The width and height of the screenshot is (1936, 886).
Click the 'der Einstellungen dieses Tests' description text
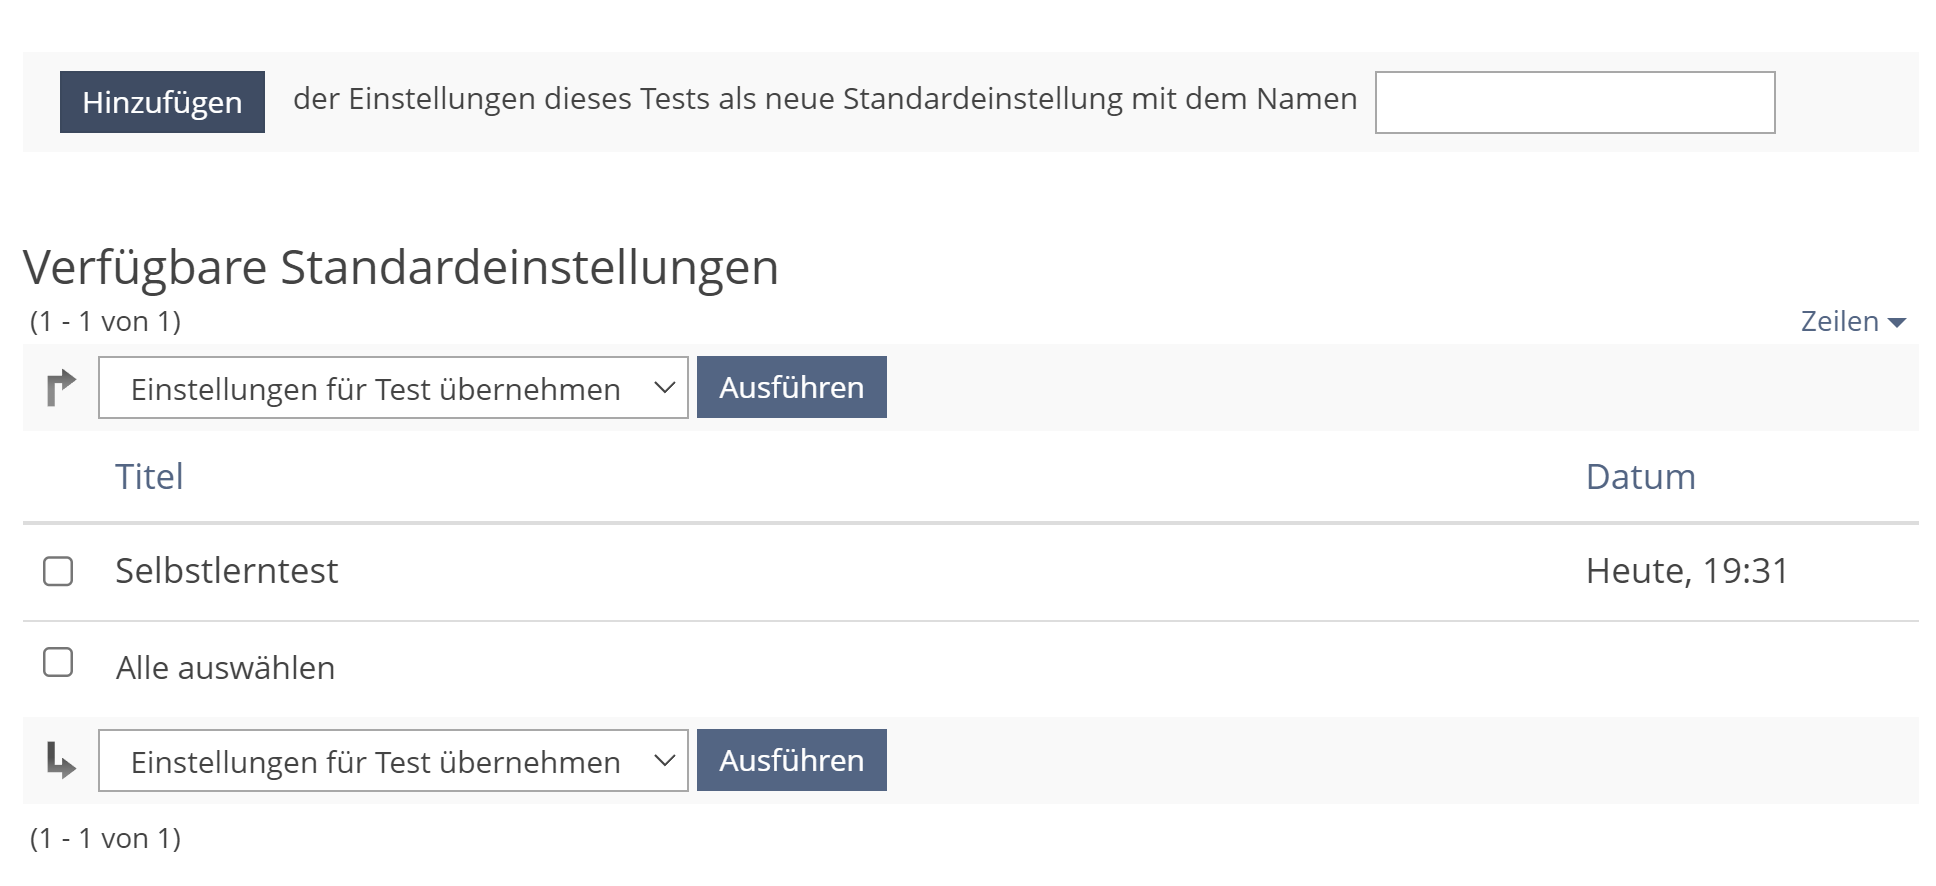(824, 99)
